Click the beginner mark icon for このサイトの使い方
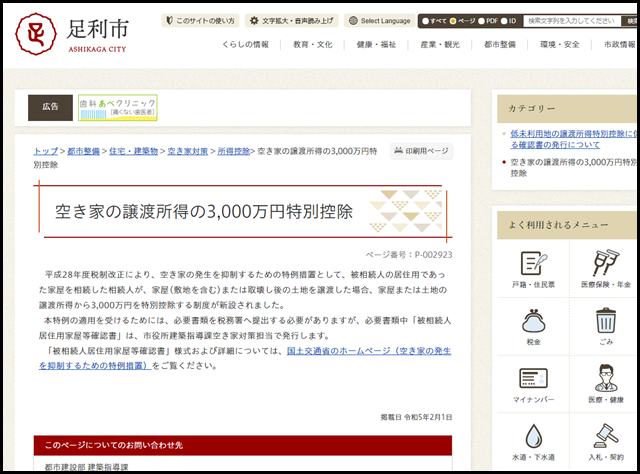 coord(169,20)
